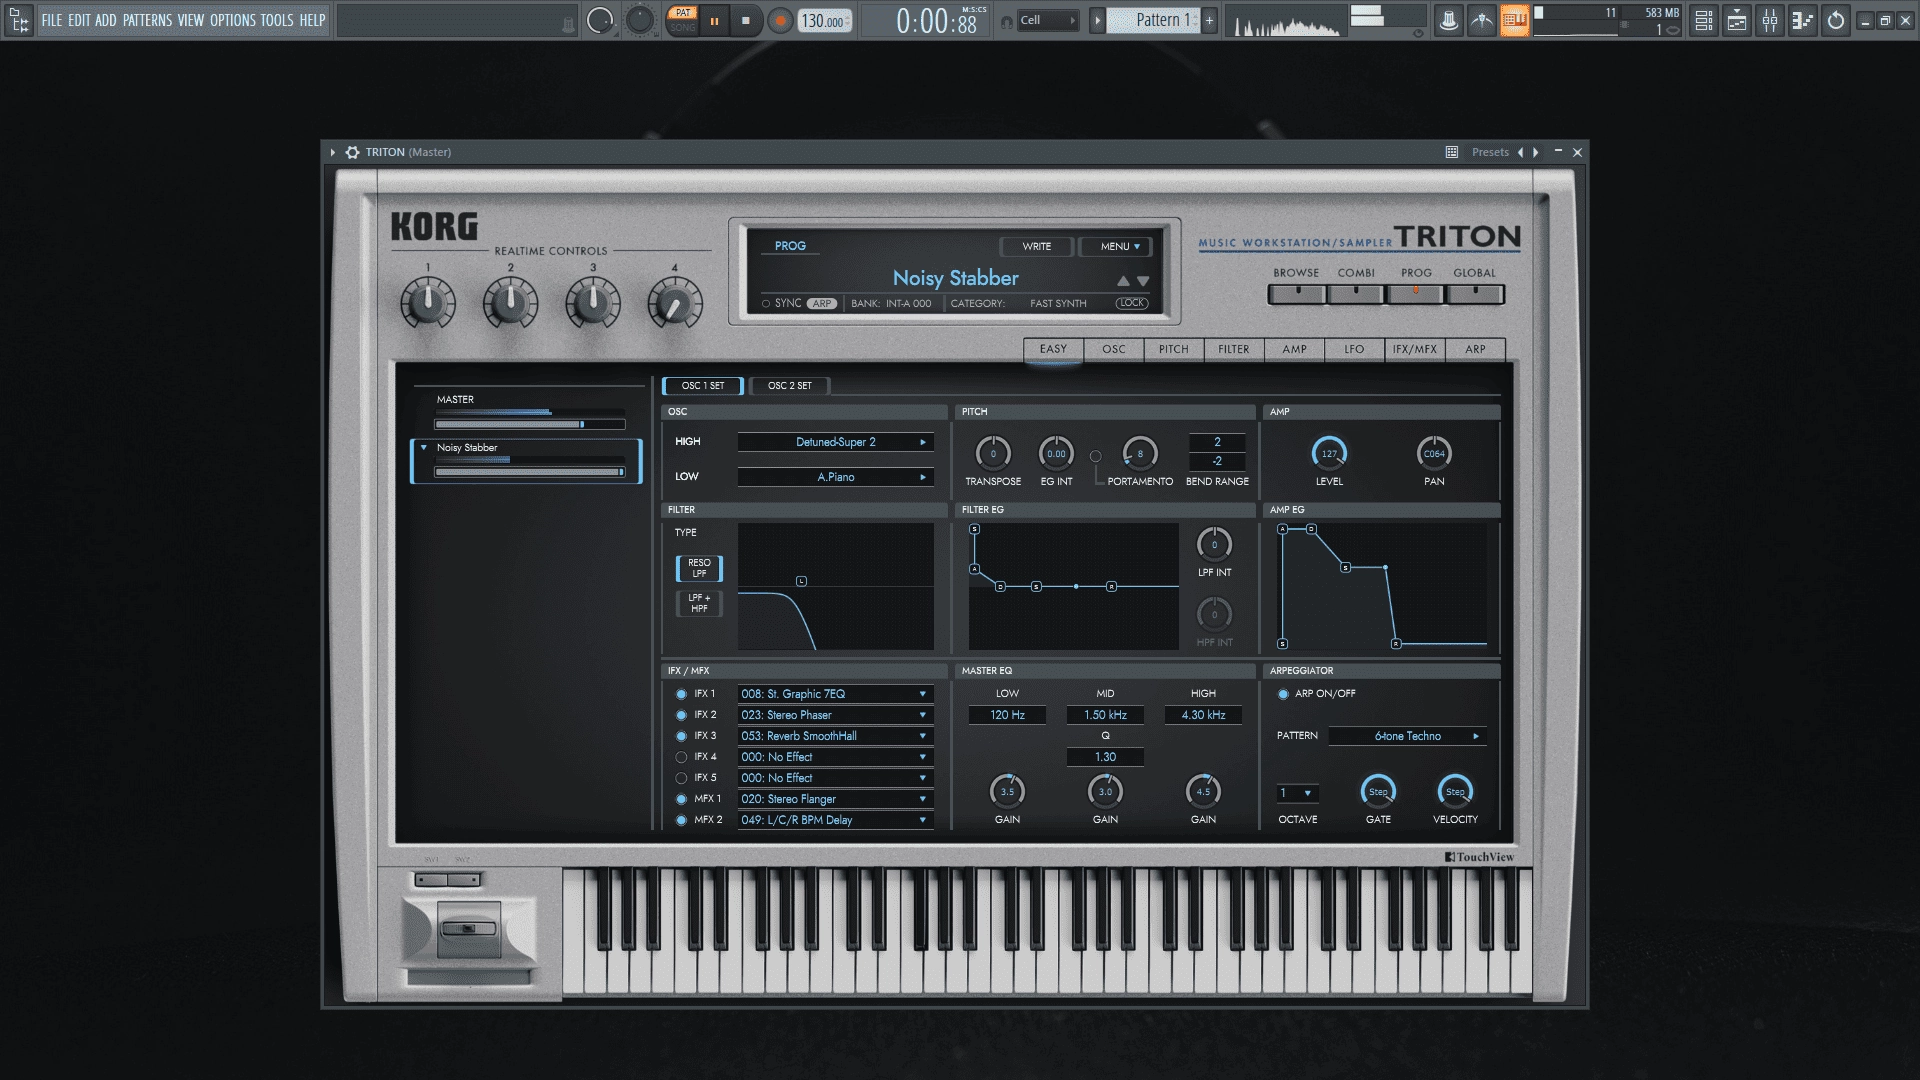Screen dimensions: 1920x1080
Task: Click the LOCK button beside category
Action: [1132, 303]
